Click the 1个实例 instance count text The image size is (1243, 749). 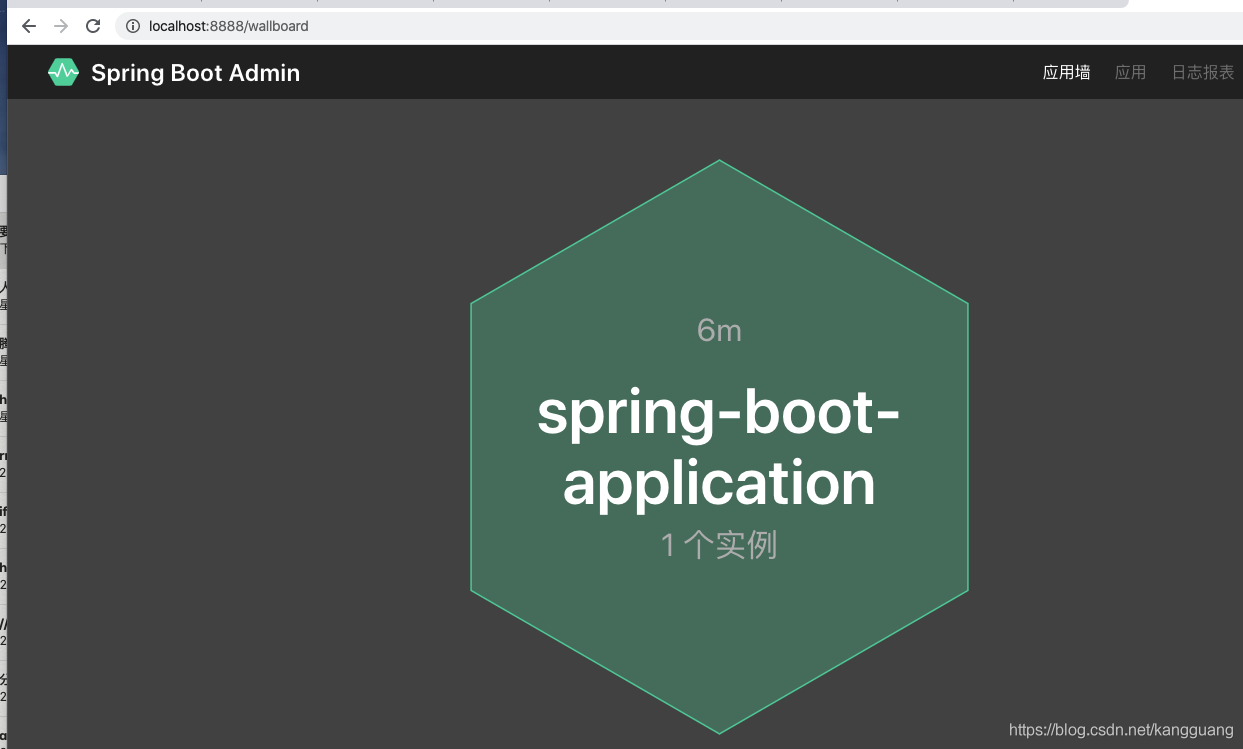(x=719, y=545)
